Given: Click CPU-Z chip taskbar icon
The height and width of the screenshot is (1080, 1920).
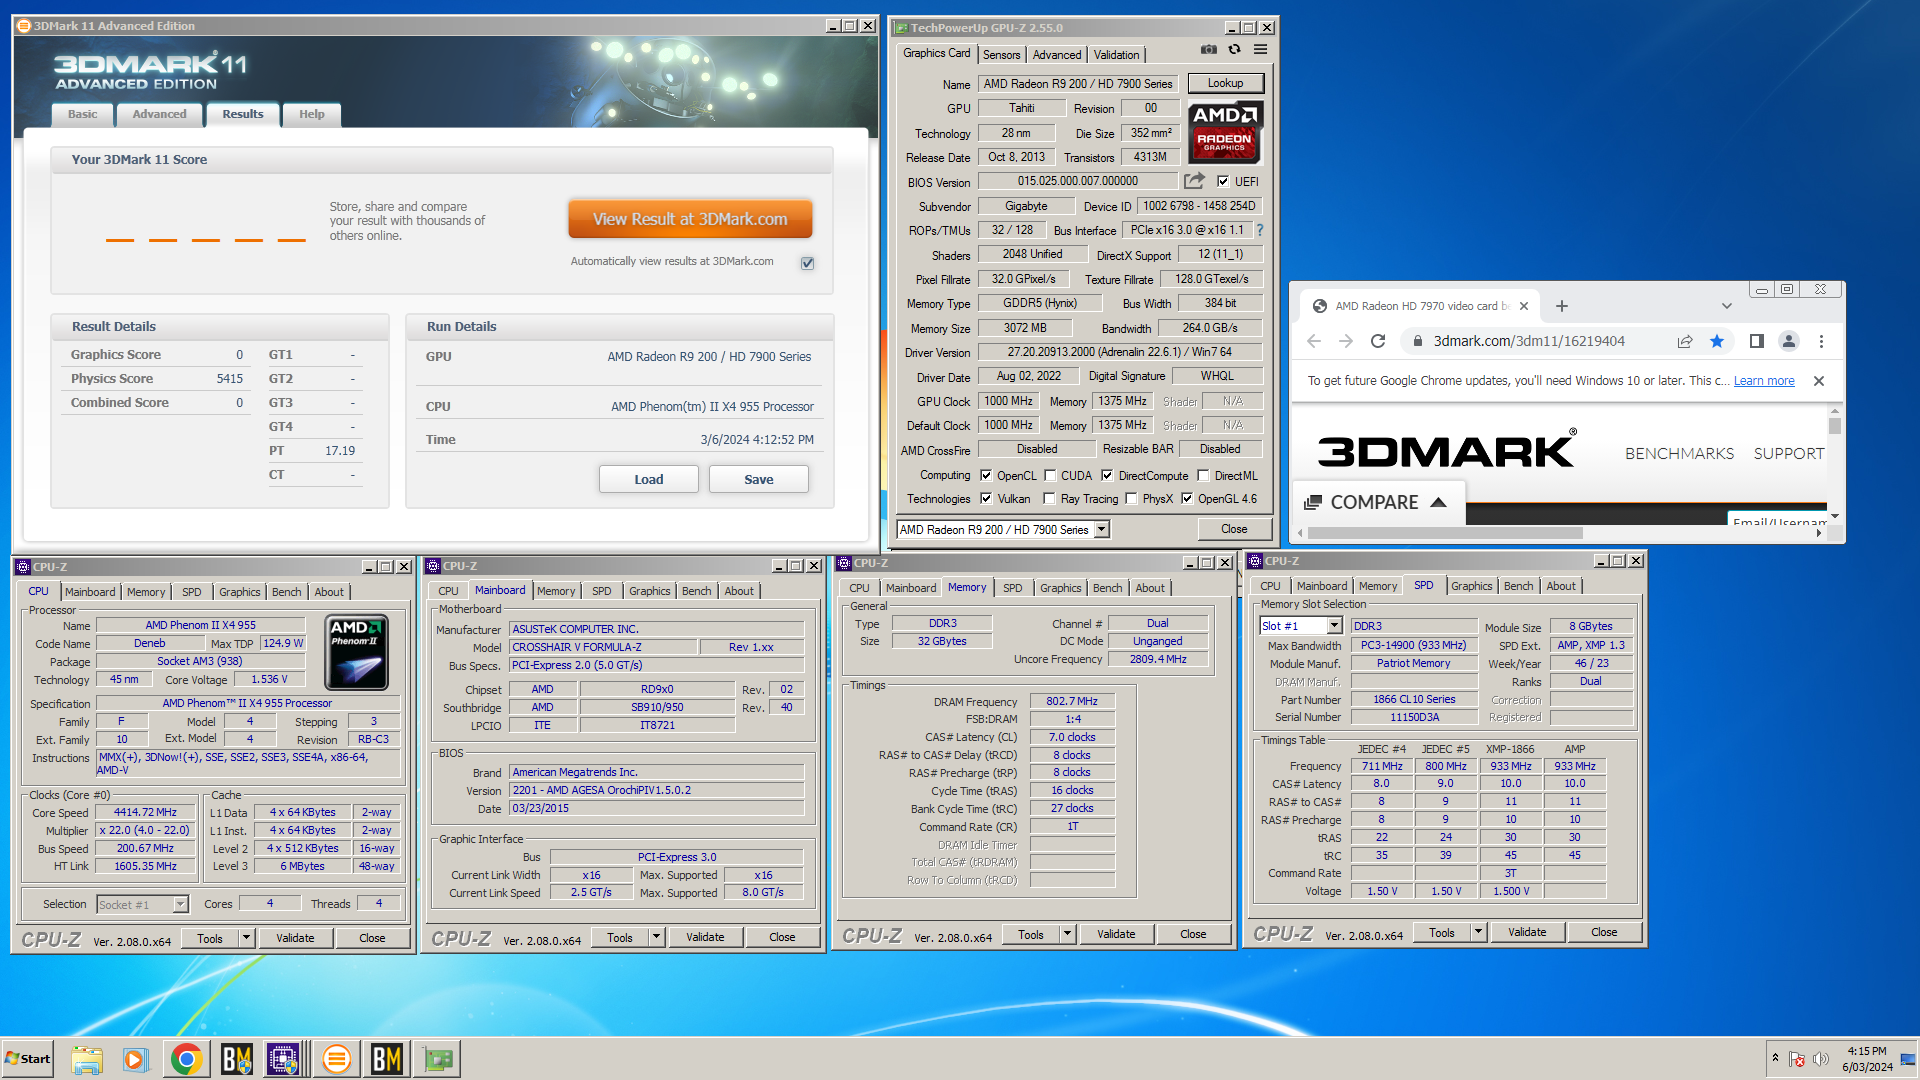Looking at the screenshot, I should click(283, 1059).
